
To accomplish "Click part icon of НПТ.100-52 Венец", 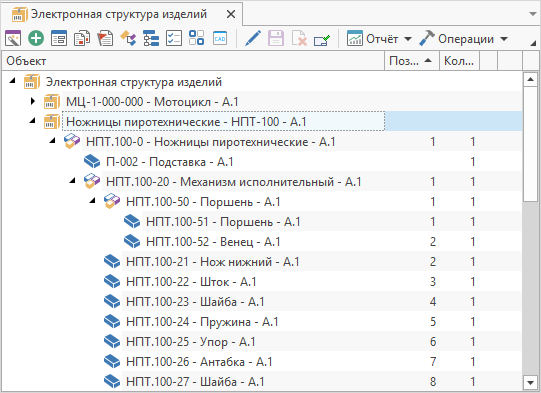I will (132, 242).
